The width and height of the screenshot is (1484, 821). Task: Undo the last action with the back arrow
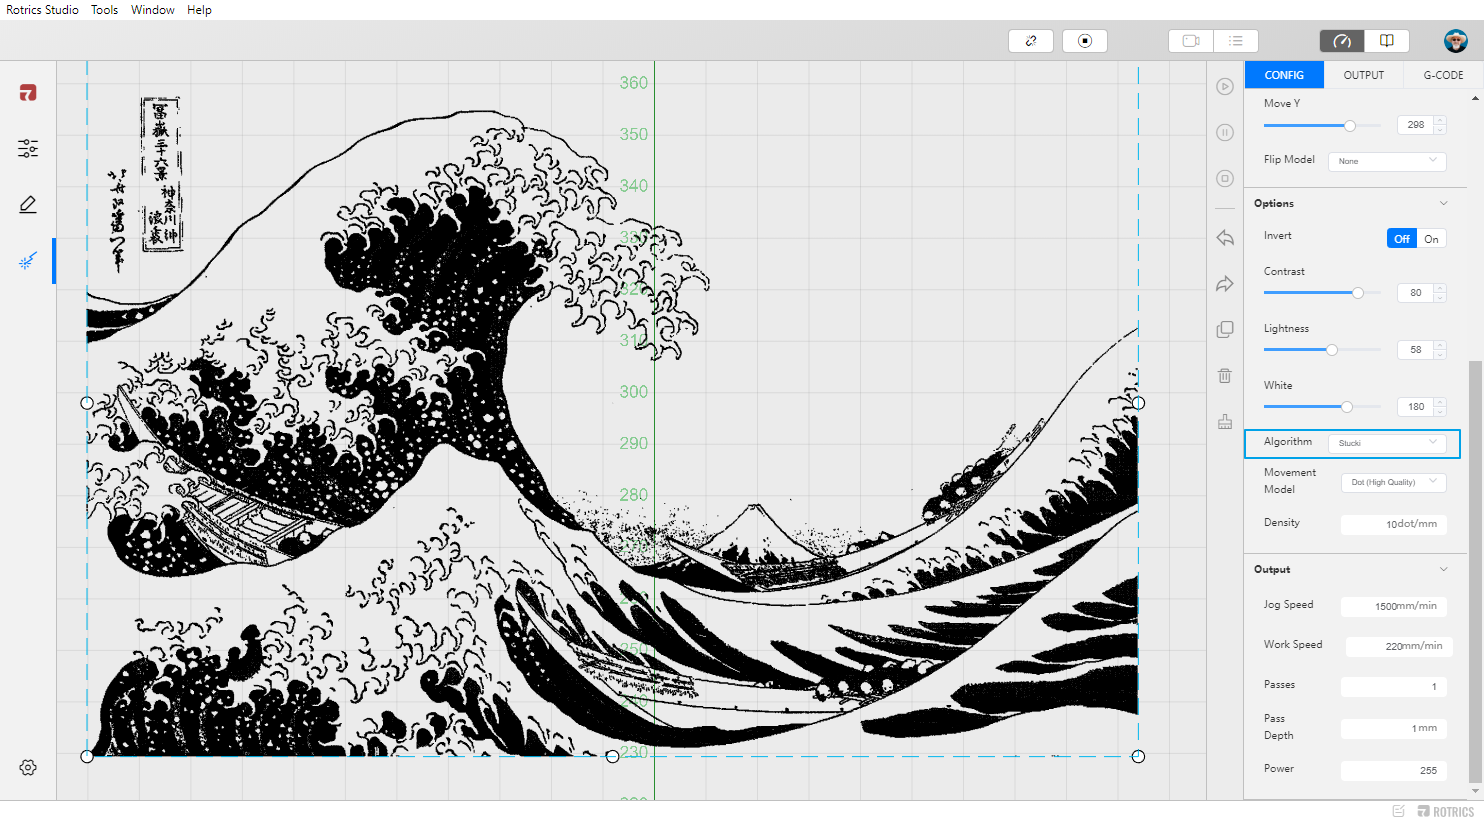click(x=1225, y=238)
